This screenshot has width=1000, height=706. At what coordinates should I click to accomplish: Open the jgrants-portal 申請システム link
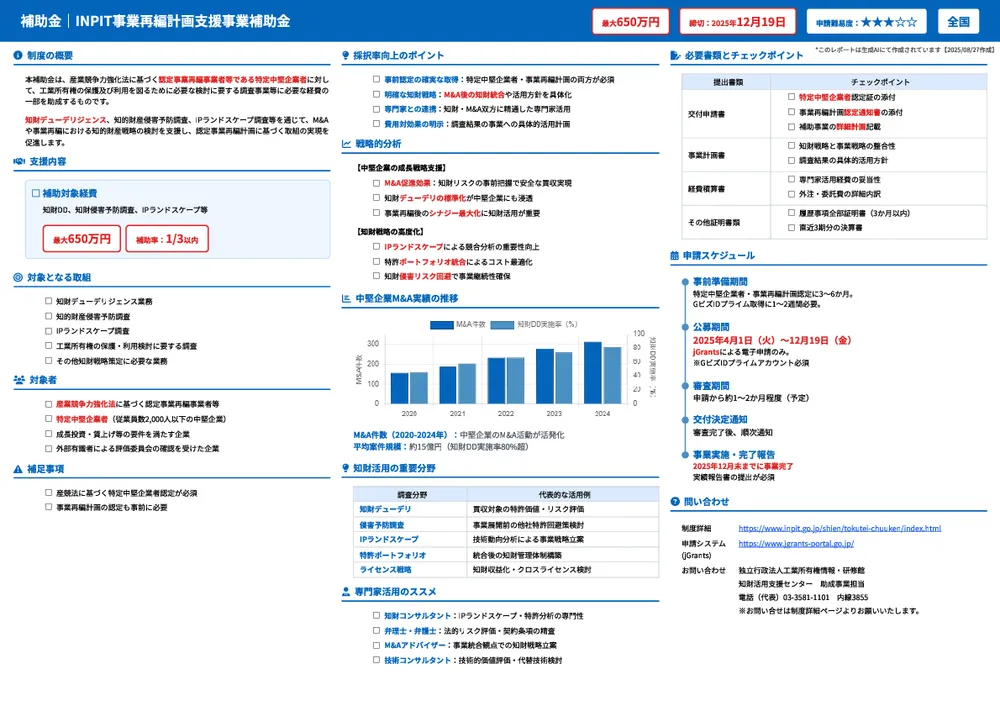[x=796, y=544]
